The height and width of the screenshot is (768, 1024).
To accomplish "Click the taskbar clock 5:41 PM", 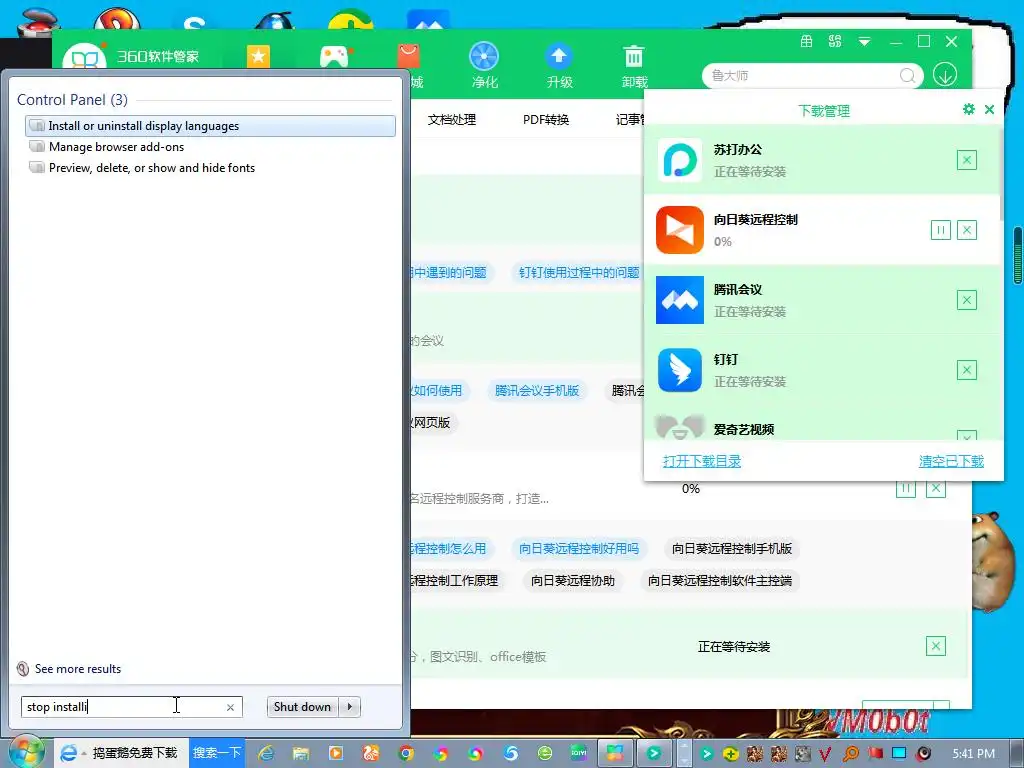I will (x=973, y=754).
